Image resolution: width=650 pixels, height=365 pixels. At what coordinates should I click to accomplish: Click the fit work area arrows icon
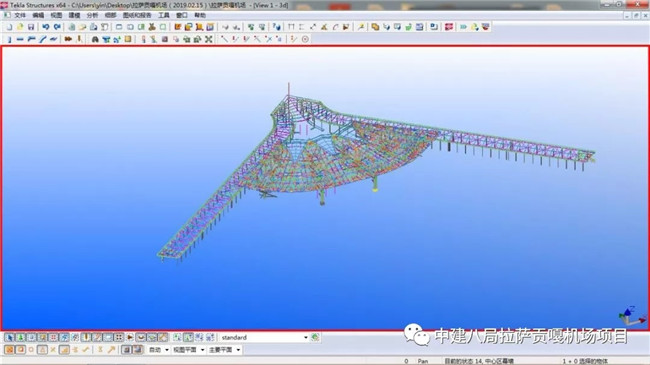pos(209,39)
